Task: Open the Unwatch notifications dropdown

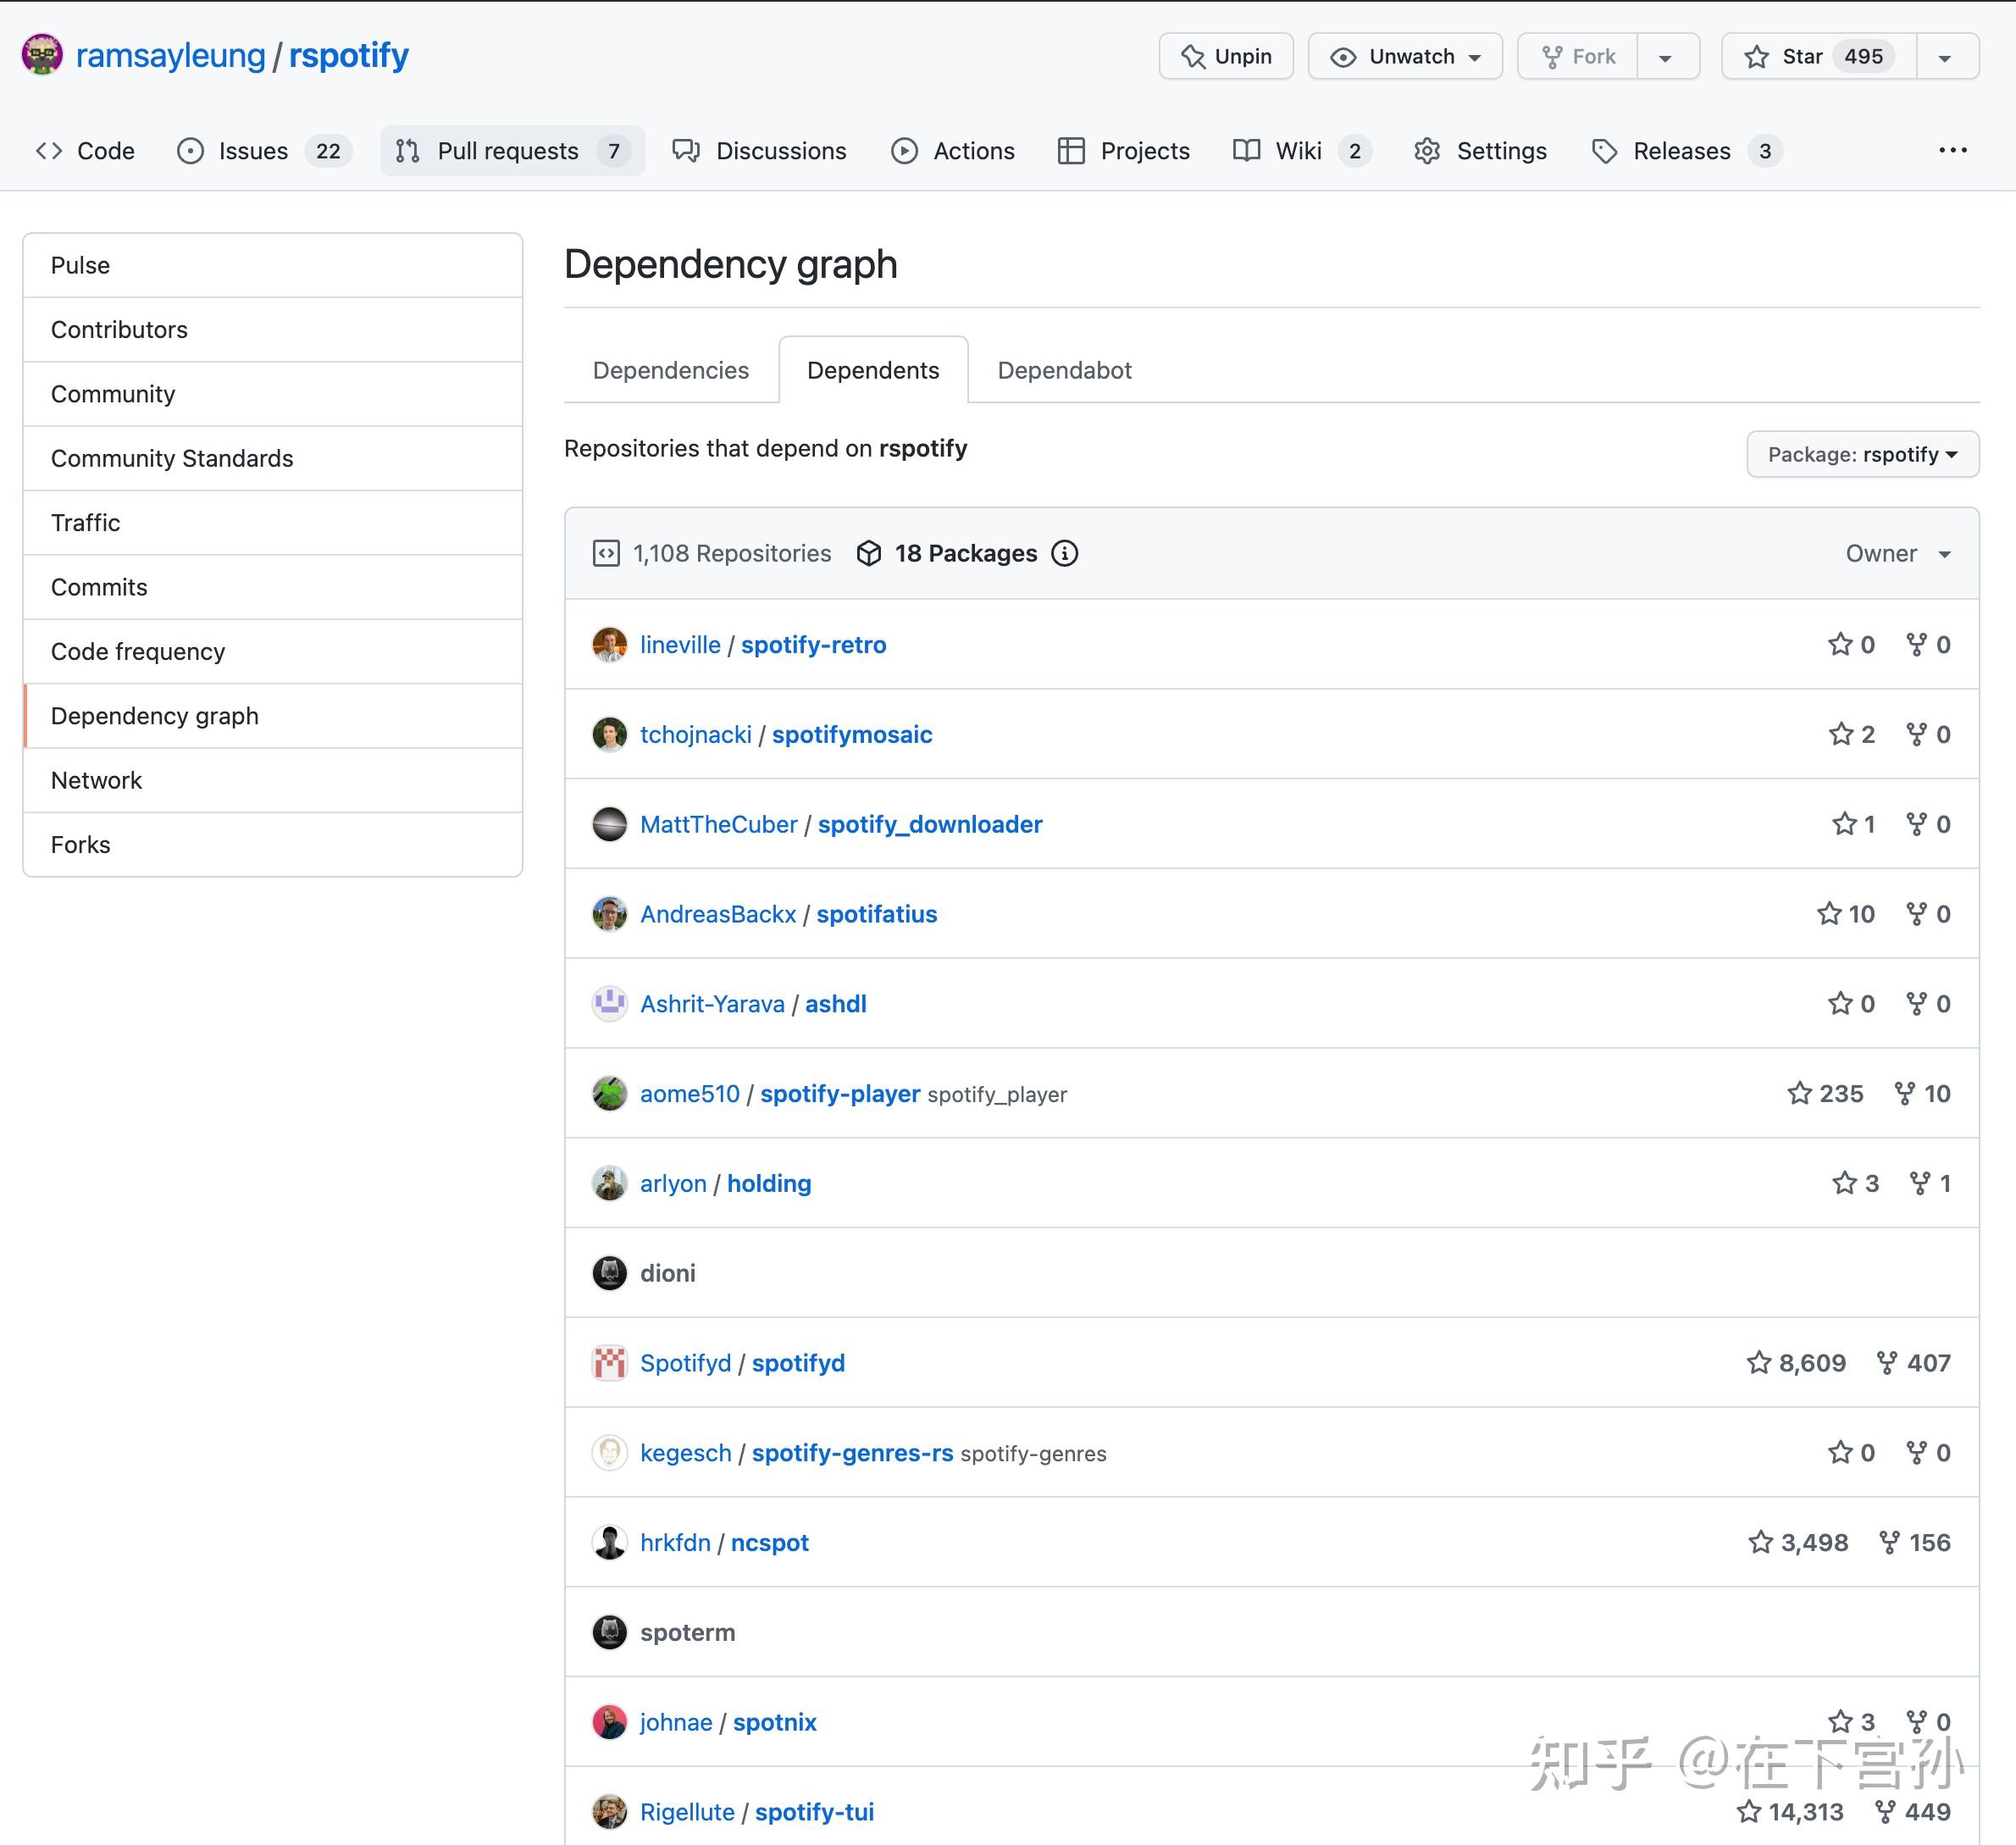Action: [1405, 56]
